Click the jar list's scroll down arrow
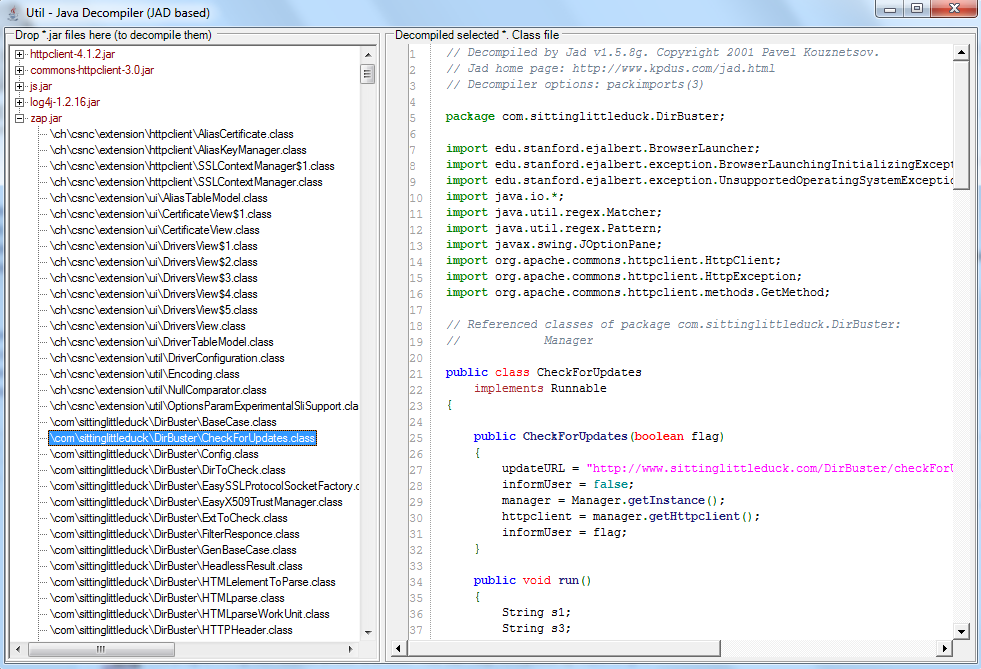Viewport: 981px width, 669px height. (x=368, y=631)
